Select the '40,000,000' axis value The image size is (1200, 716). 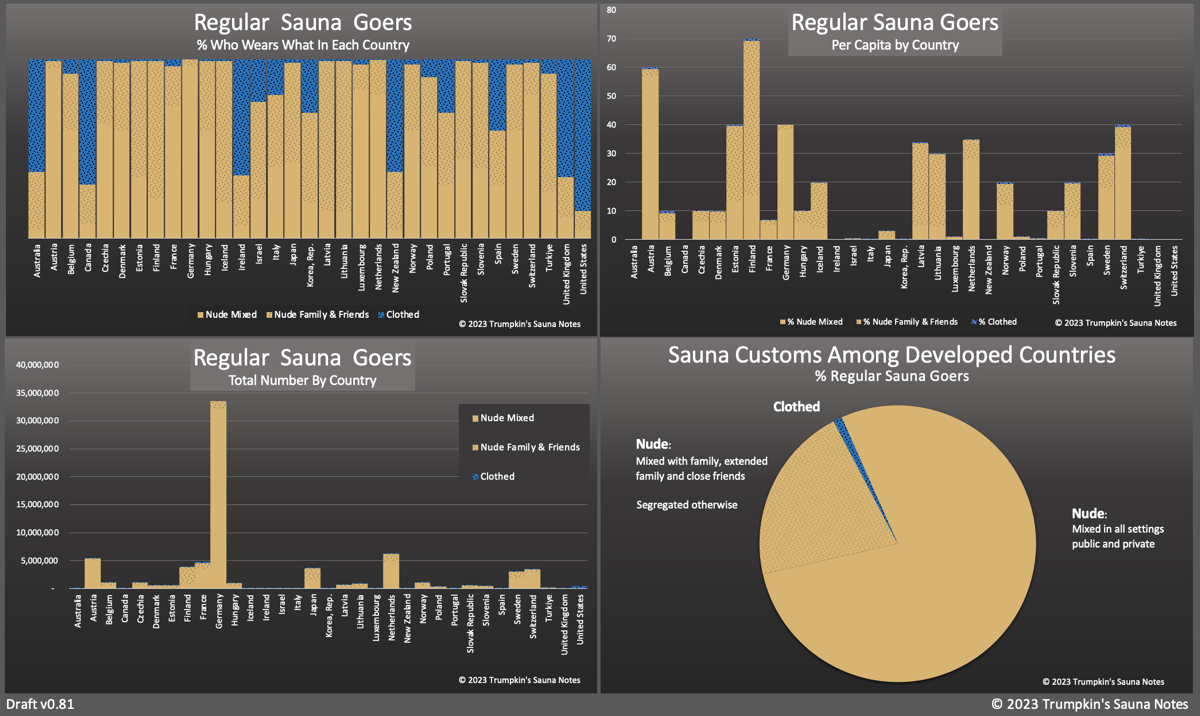36,365
